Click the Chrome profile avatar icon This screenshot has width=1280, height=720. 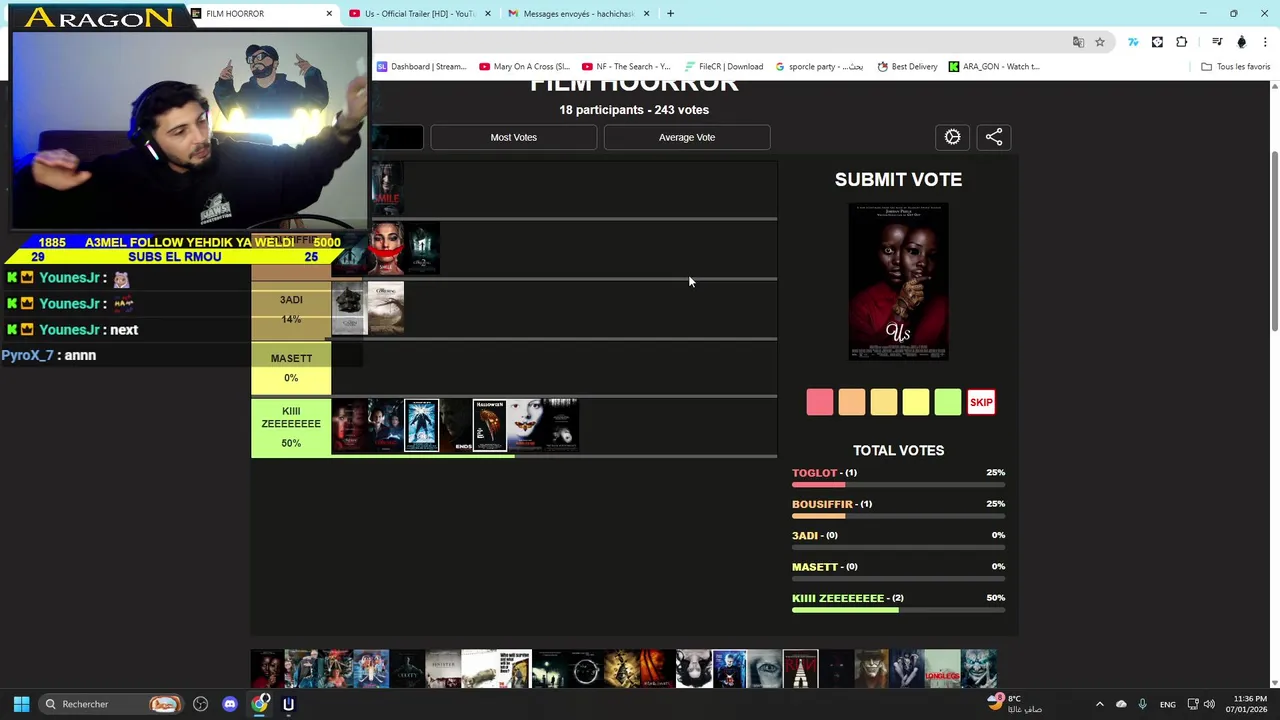click(x=1242, y=42)
